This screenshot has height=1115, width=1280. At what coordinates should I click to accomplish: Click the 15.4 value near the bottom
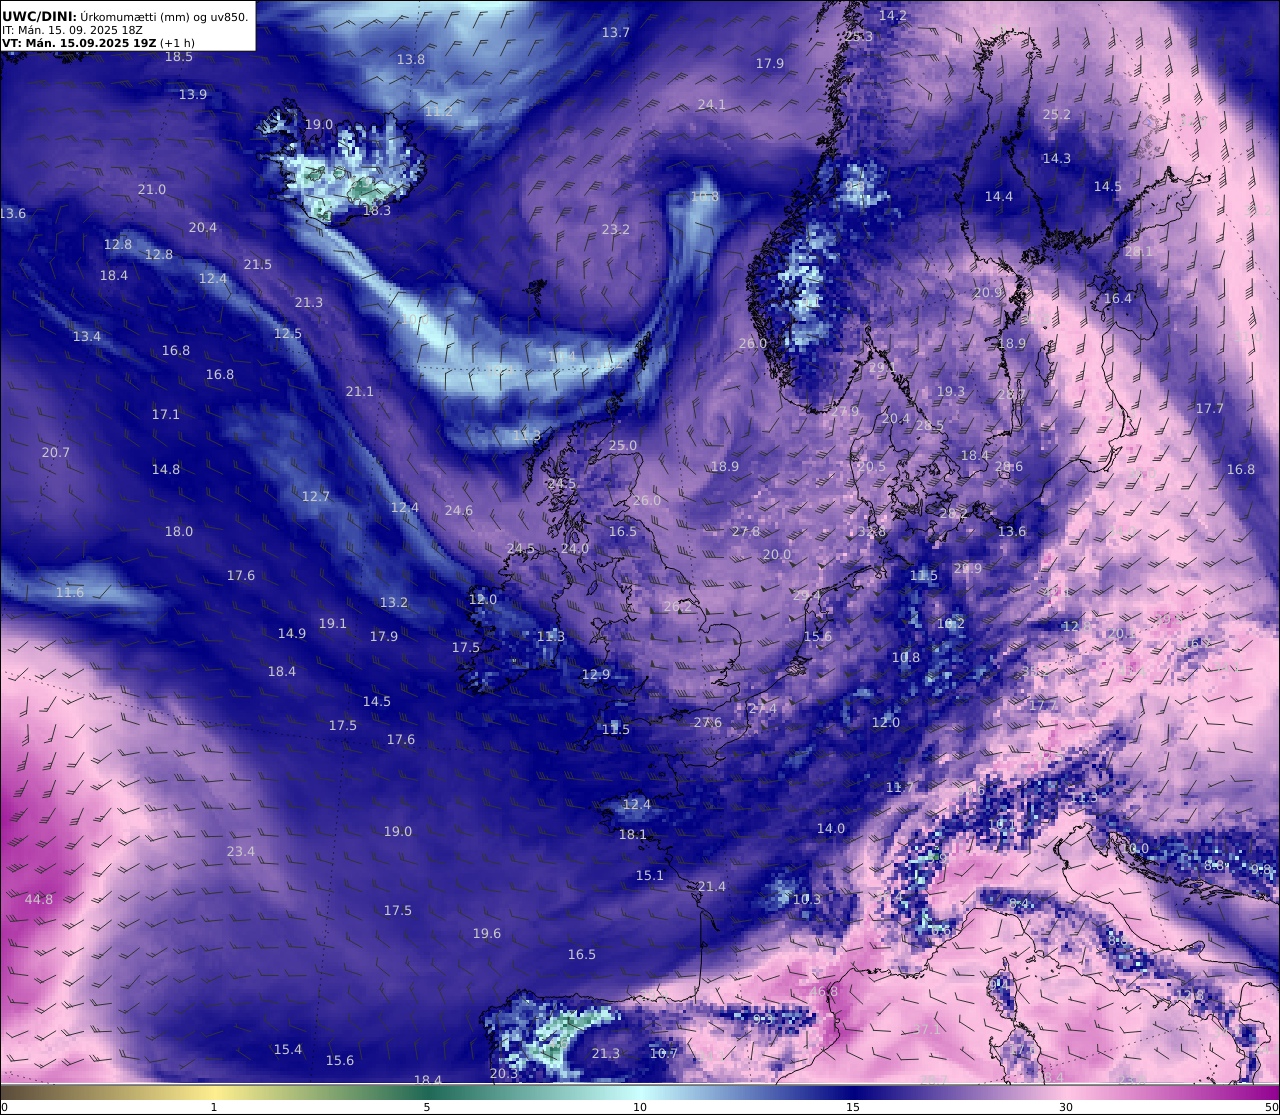(x=287, y=1049)
